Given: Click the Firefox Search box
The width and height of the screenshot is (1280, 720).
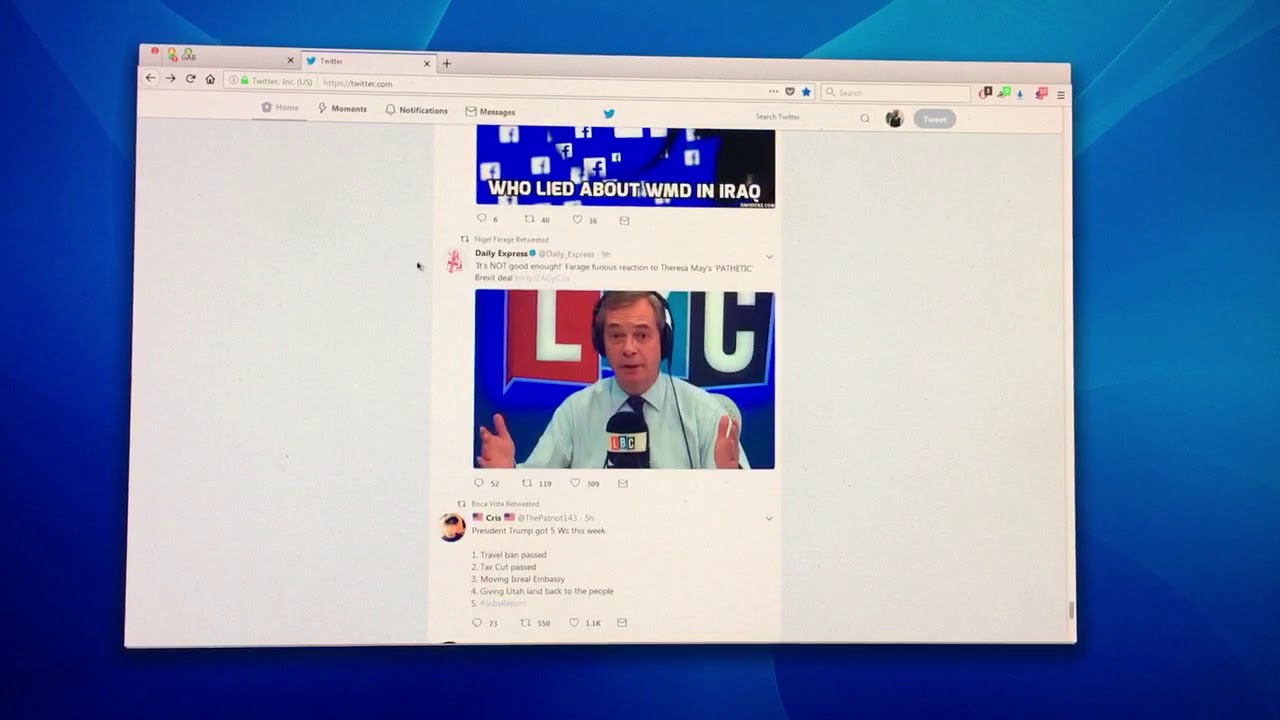Looking at the screenshot, I should pyautogui.click(x=895, y=93).
